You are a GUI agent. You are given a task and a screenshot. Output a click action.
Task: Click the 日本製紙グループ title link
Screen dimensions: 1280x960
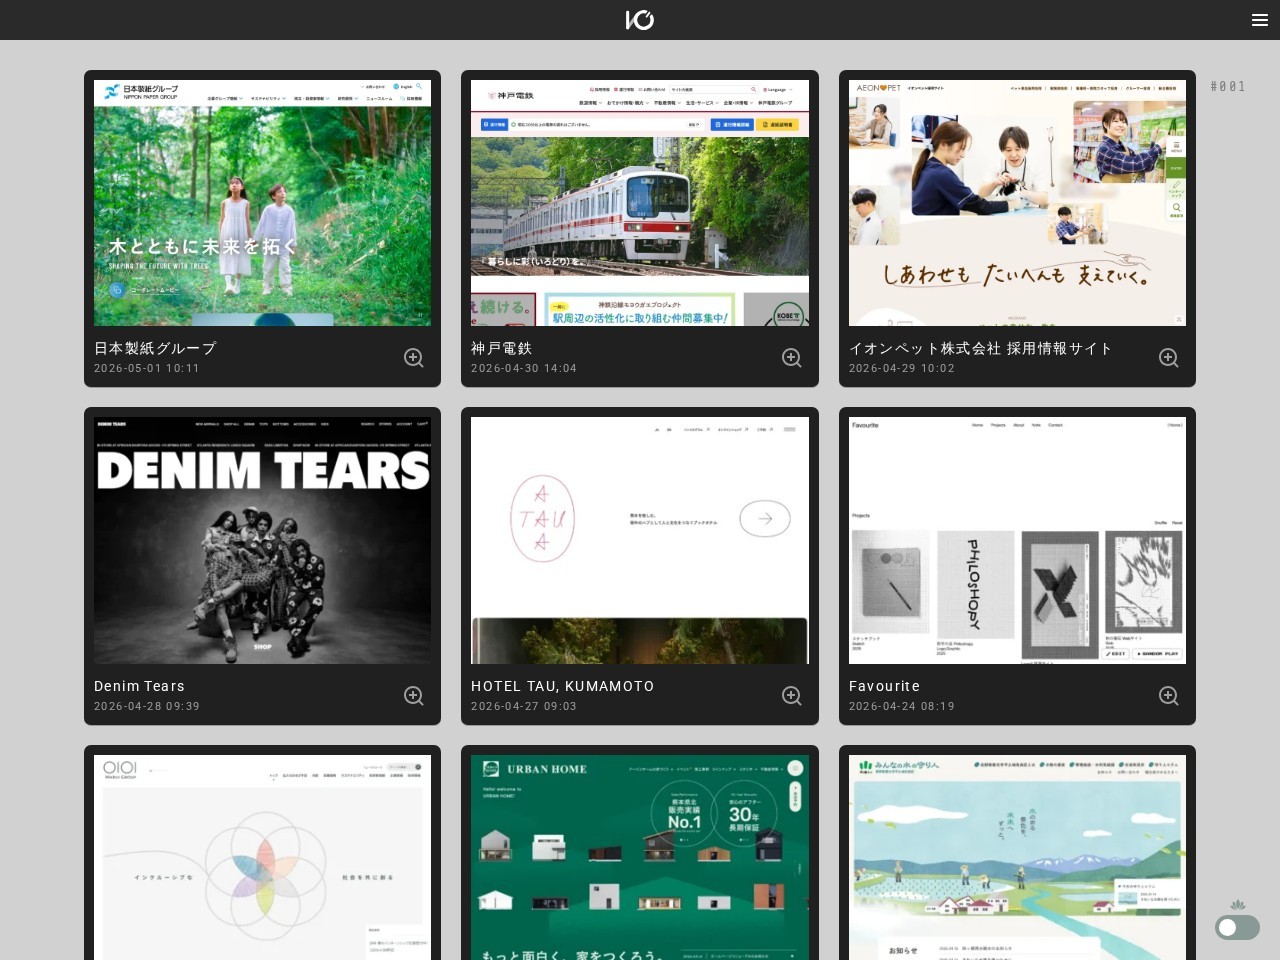155,348
